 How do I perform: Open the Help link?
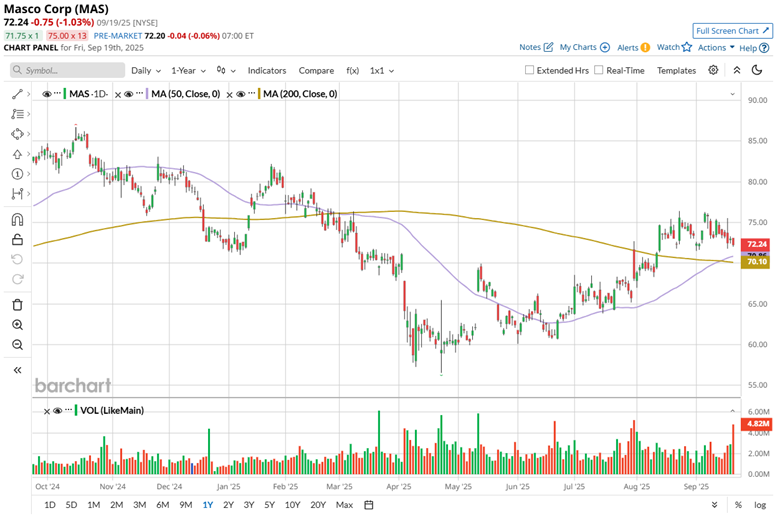pos(754,48)
